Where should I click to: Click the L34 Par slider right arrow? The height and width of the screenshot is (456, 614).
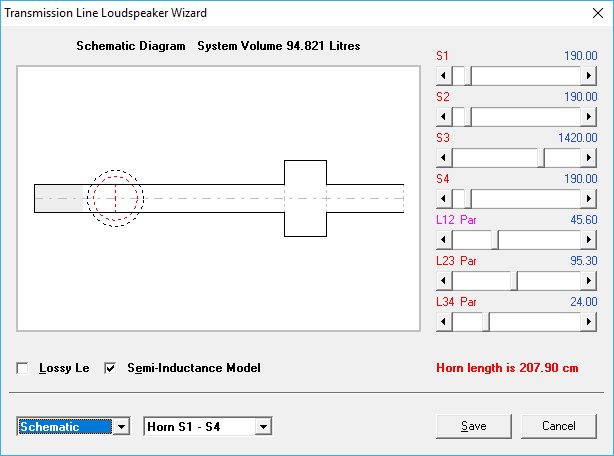589,322
